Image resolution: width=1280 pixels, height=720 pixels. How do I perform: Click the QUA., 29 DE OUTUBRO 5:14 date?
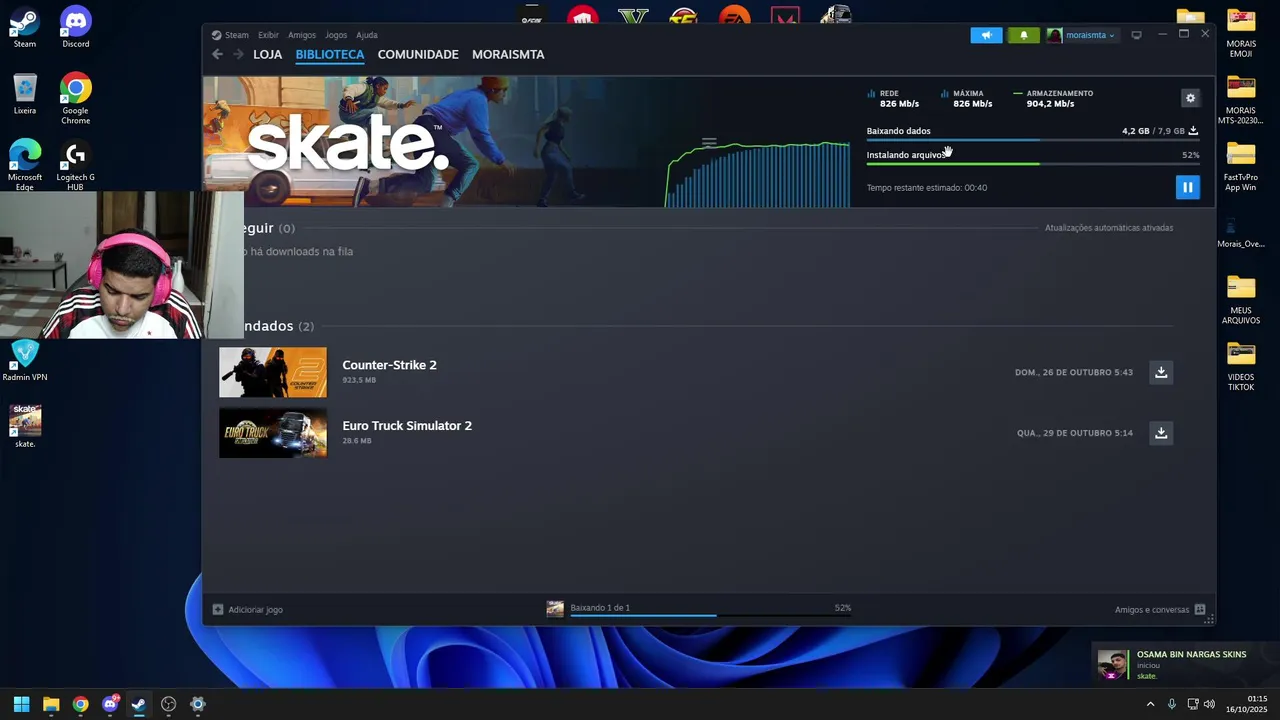[x=1075, y=433]
